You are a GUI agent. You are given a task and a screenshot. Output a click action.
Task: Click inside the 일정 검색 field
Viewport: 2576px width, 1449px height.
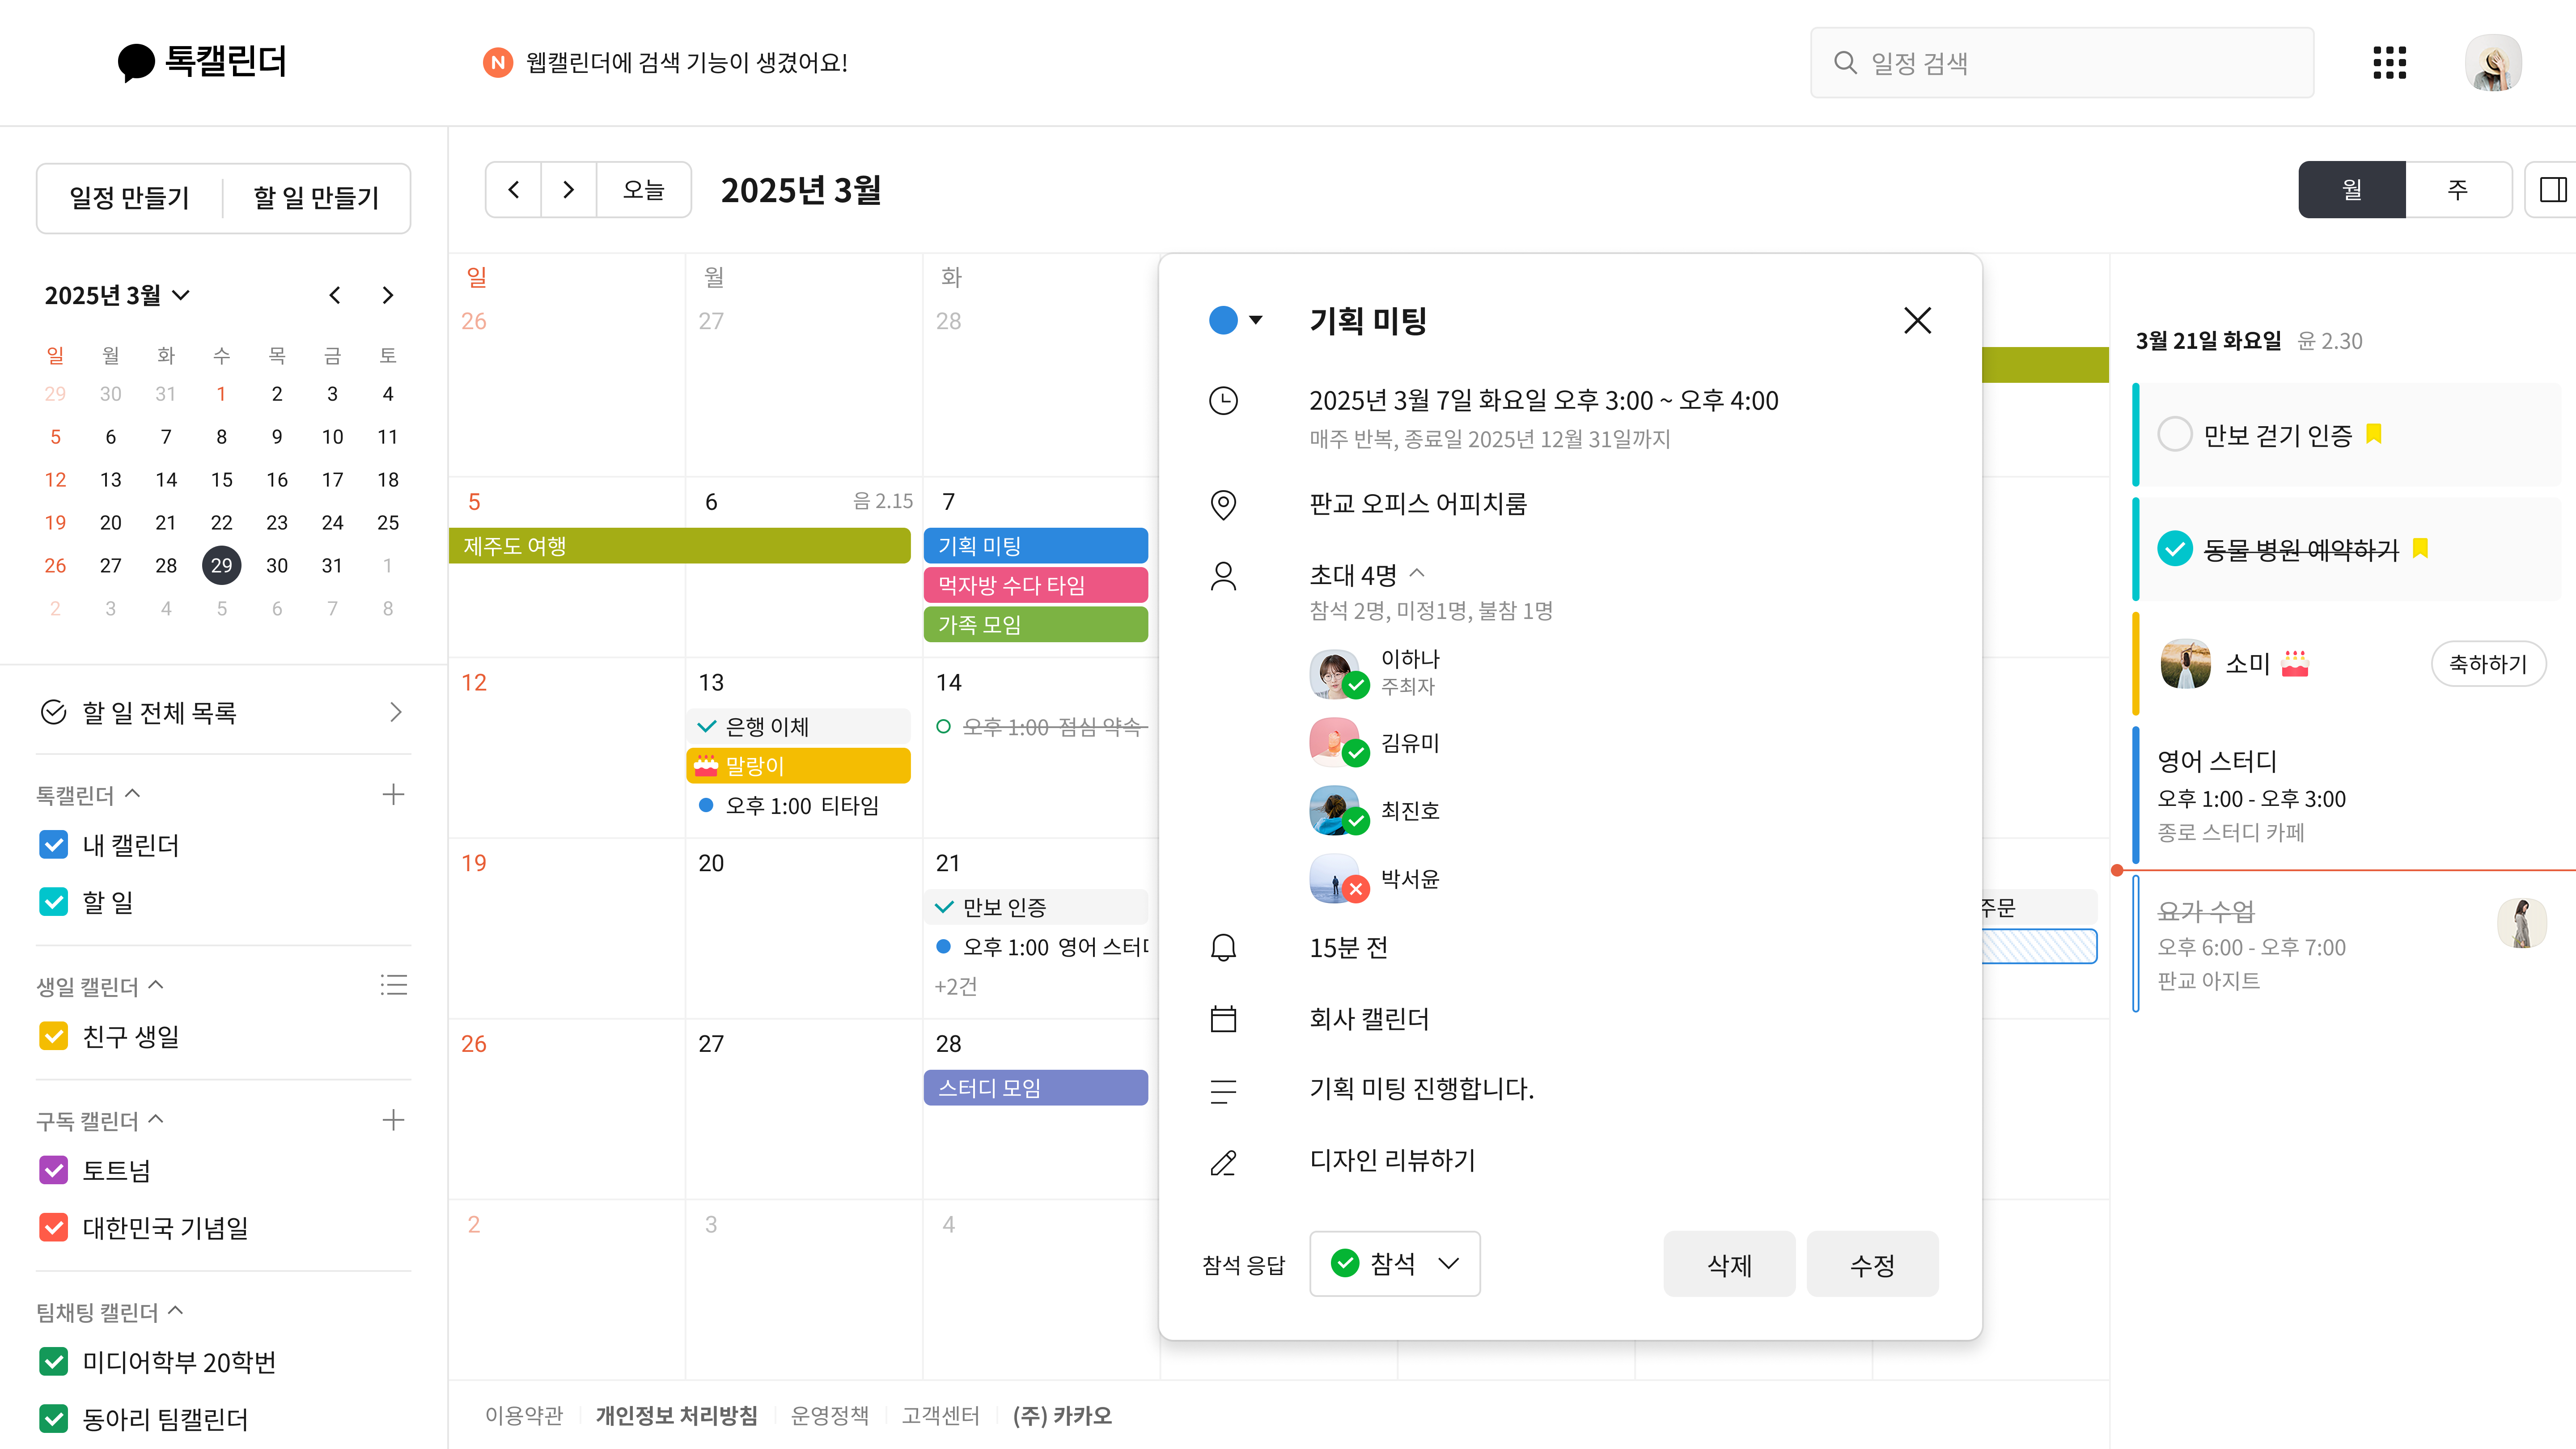coord(2062,63)
